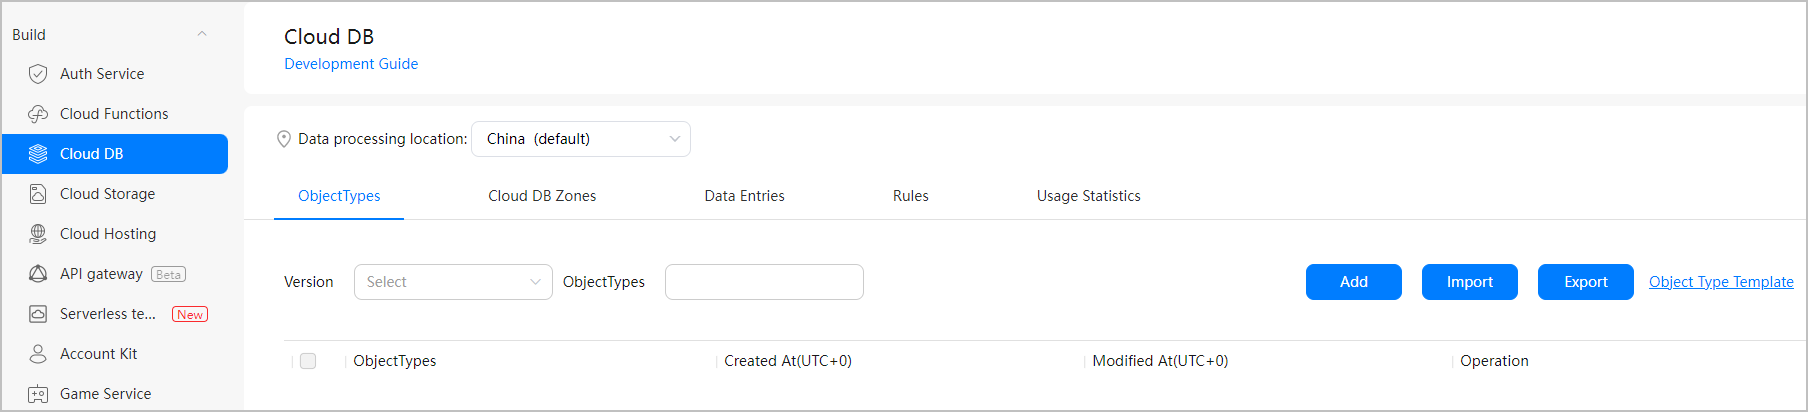Viewport: 1808px width, 412px height.
Task: Click the Auth Service shield icon
Action: point(38,74)
